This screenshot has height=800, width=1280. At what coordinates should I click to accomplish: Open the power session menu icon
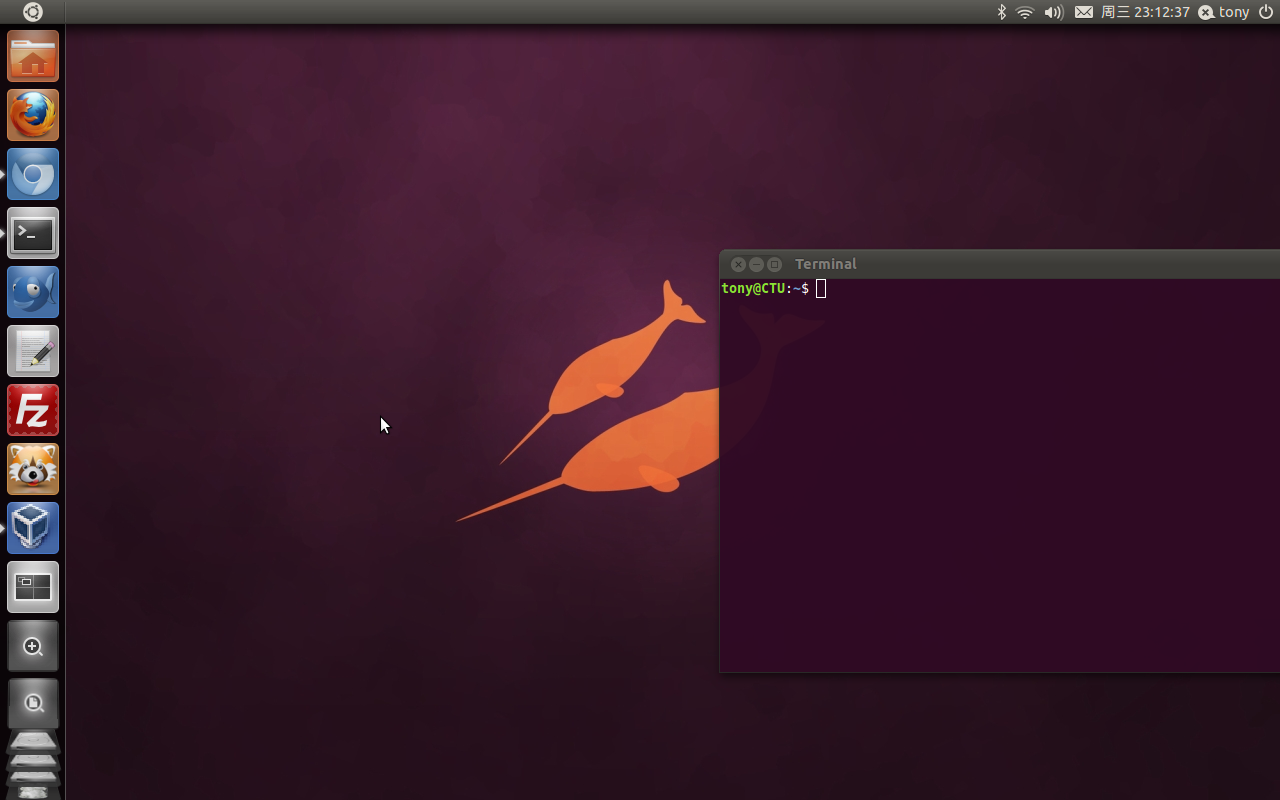[1265, 12]
